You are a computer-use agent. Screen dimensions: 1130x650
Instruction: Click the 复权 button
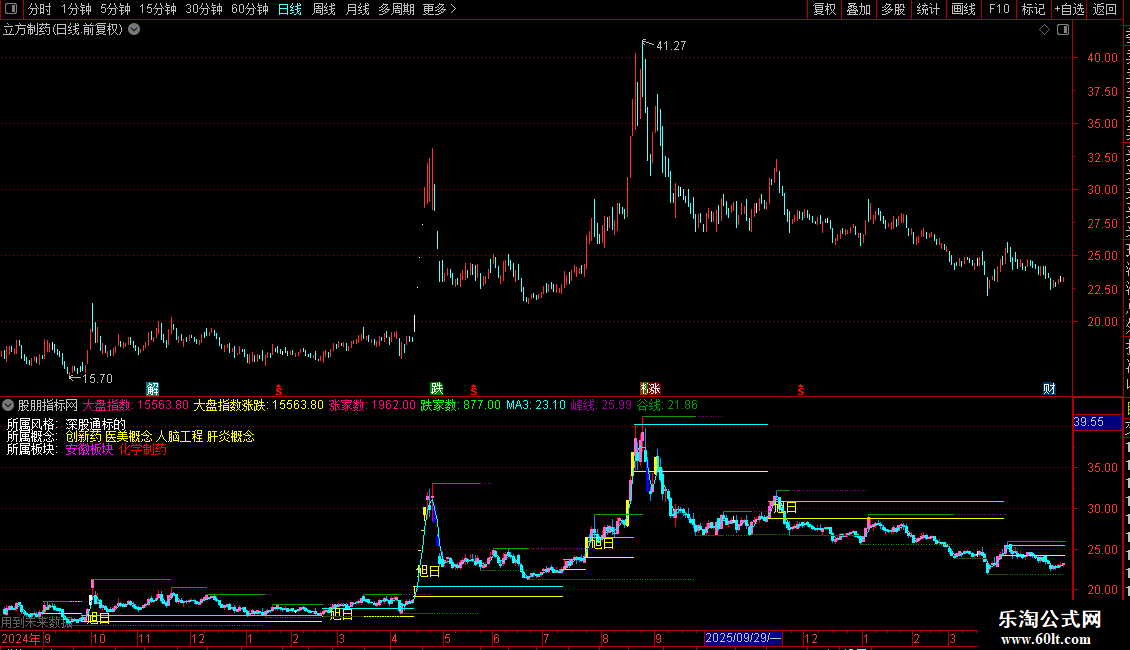824,9
